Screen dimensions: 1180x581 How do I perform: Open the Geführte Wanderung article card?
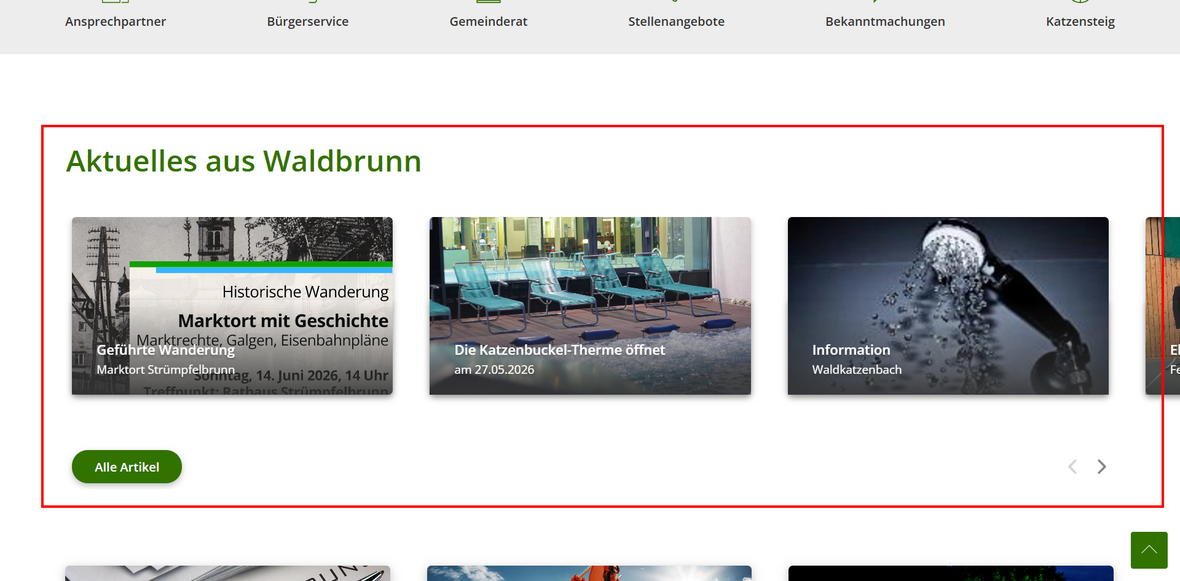232,306
